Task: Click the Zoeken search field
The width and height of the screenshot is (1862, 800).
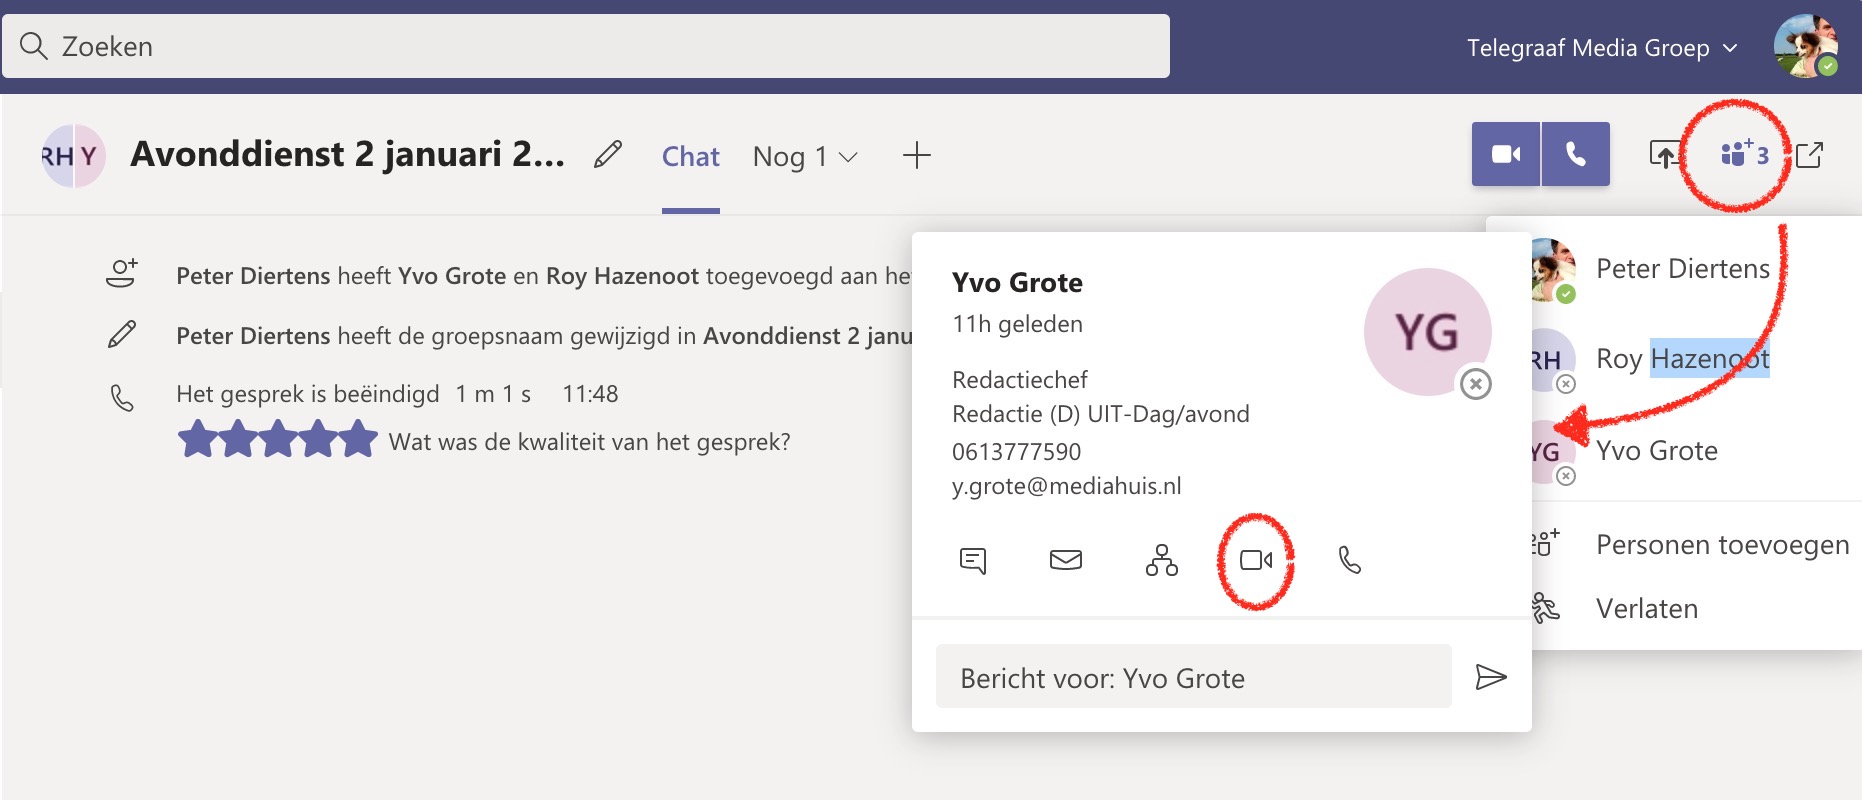Action: (x=586, y=47)
